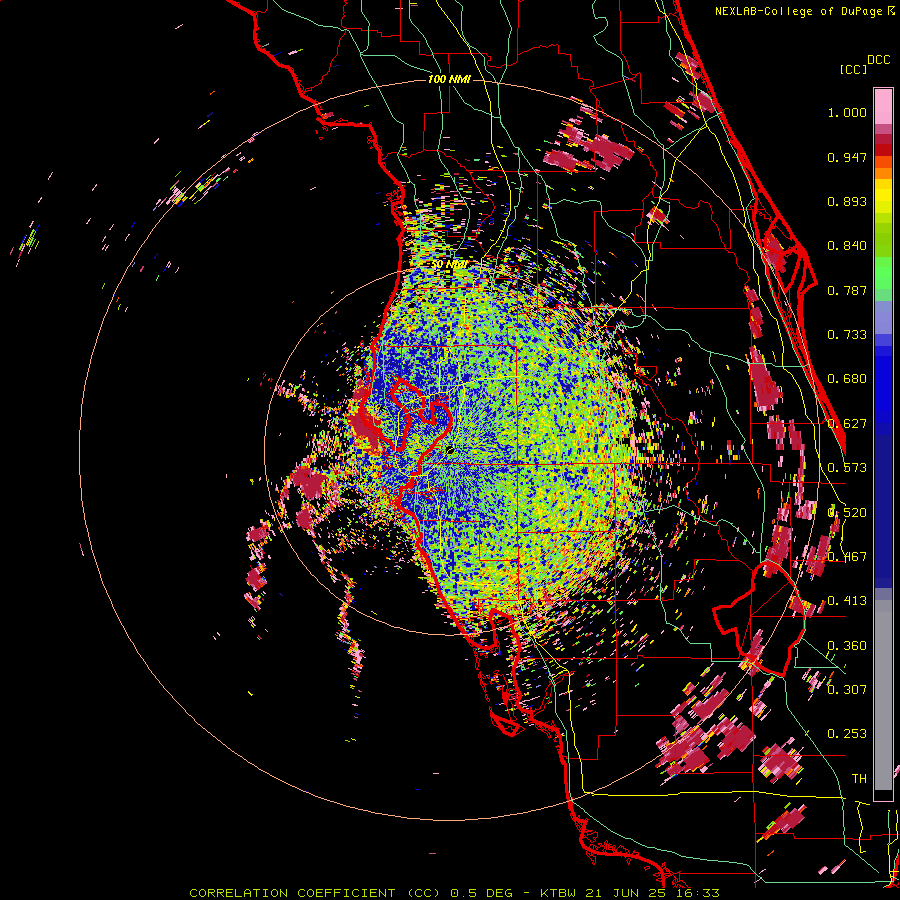Select the 0.307 legend value
The height and width of the screenshot is (900, 900).
click(847, 689)
